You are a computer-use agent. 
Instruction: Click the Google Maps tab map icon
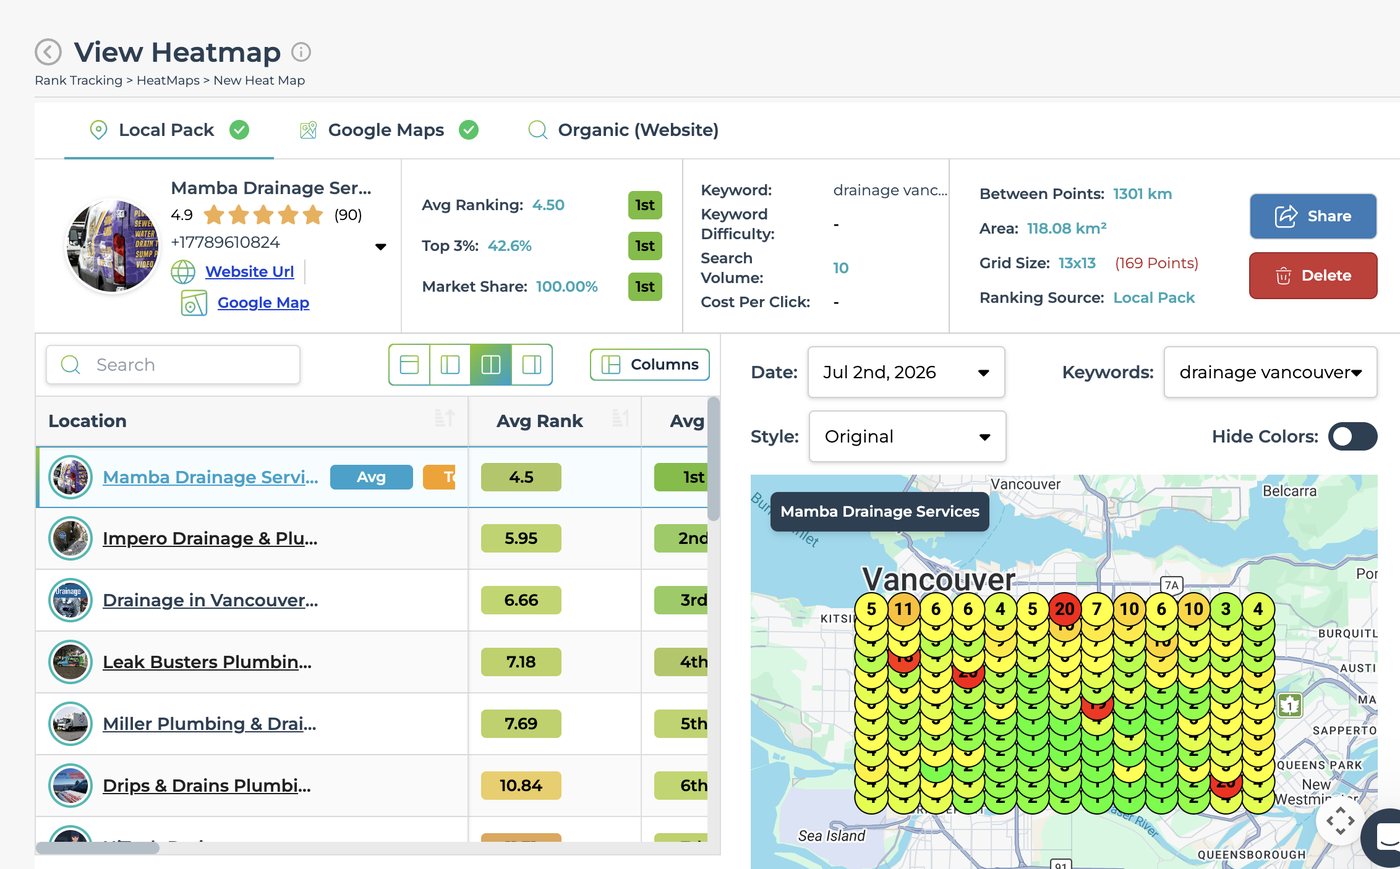click(308, 130)
